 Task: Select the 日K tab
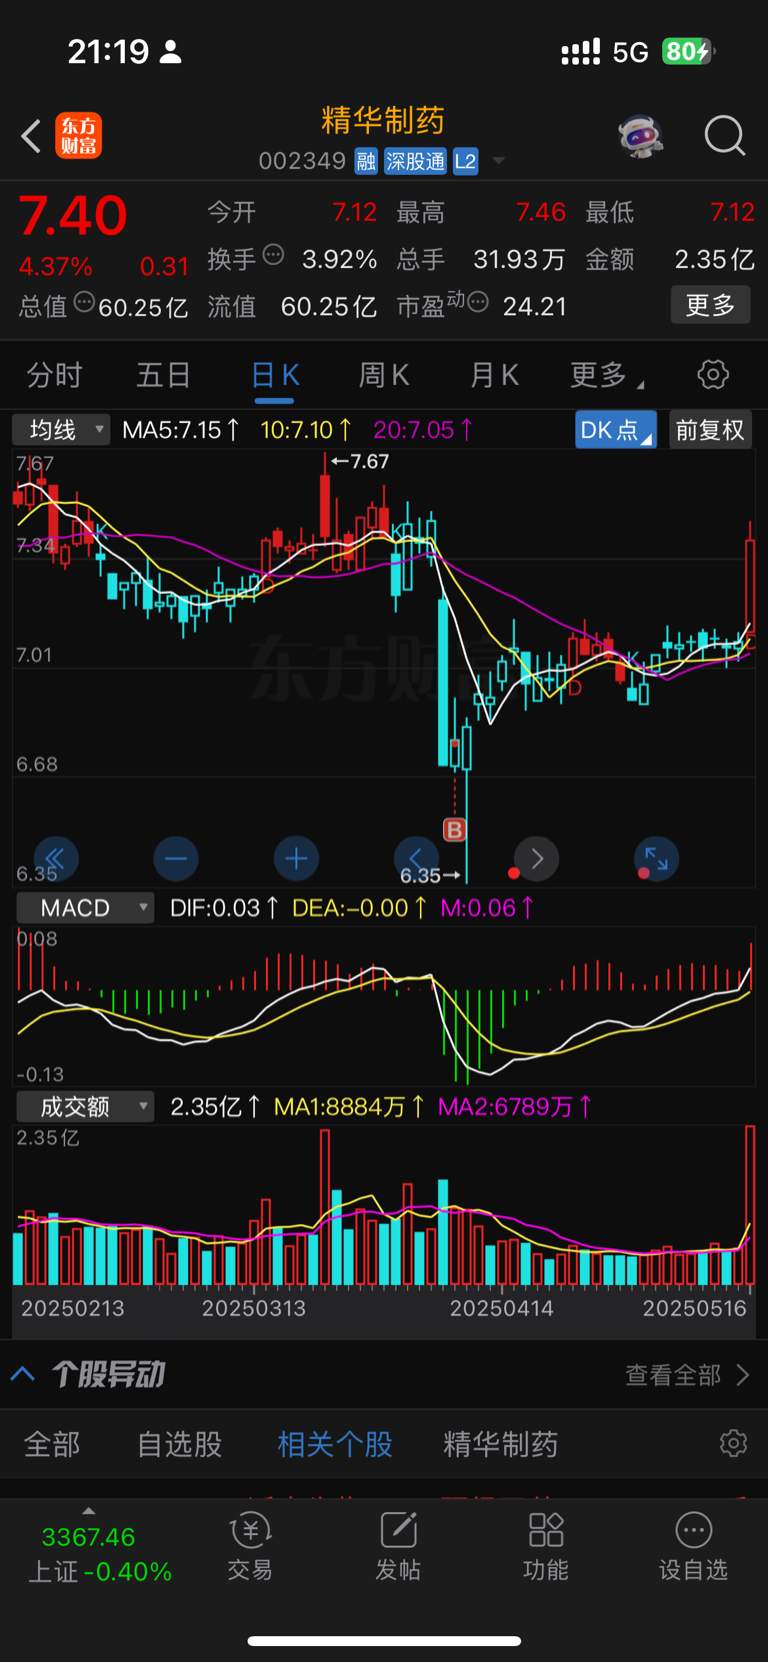[x=274, y=375]
